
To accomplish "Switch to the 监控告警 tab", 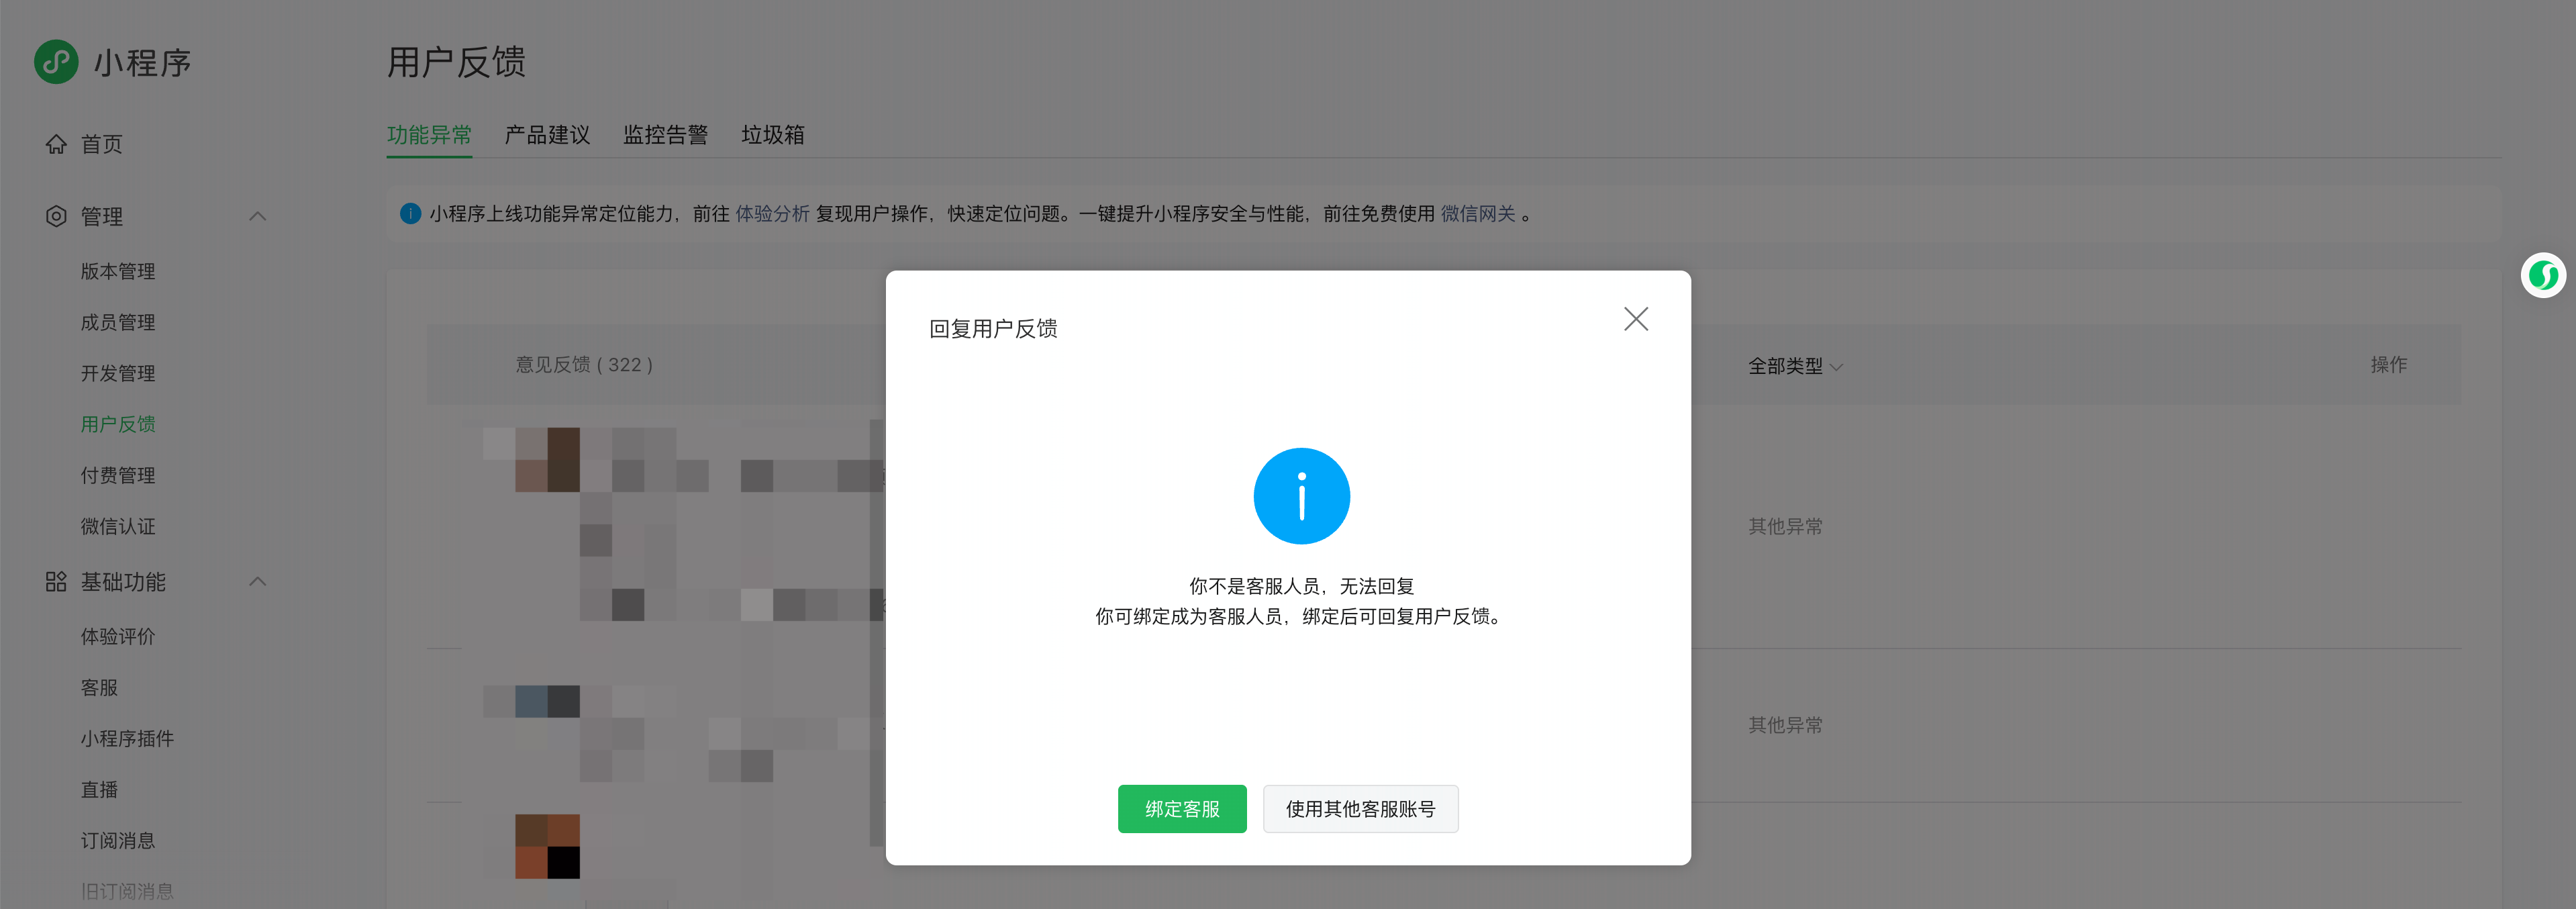I will (665, 135).
